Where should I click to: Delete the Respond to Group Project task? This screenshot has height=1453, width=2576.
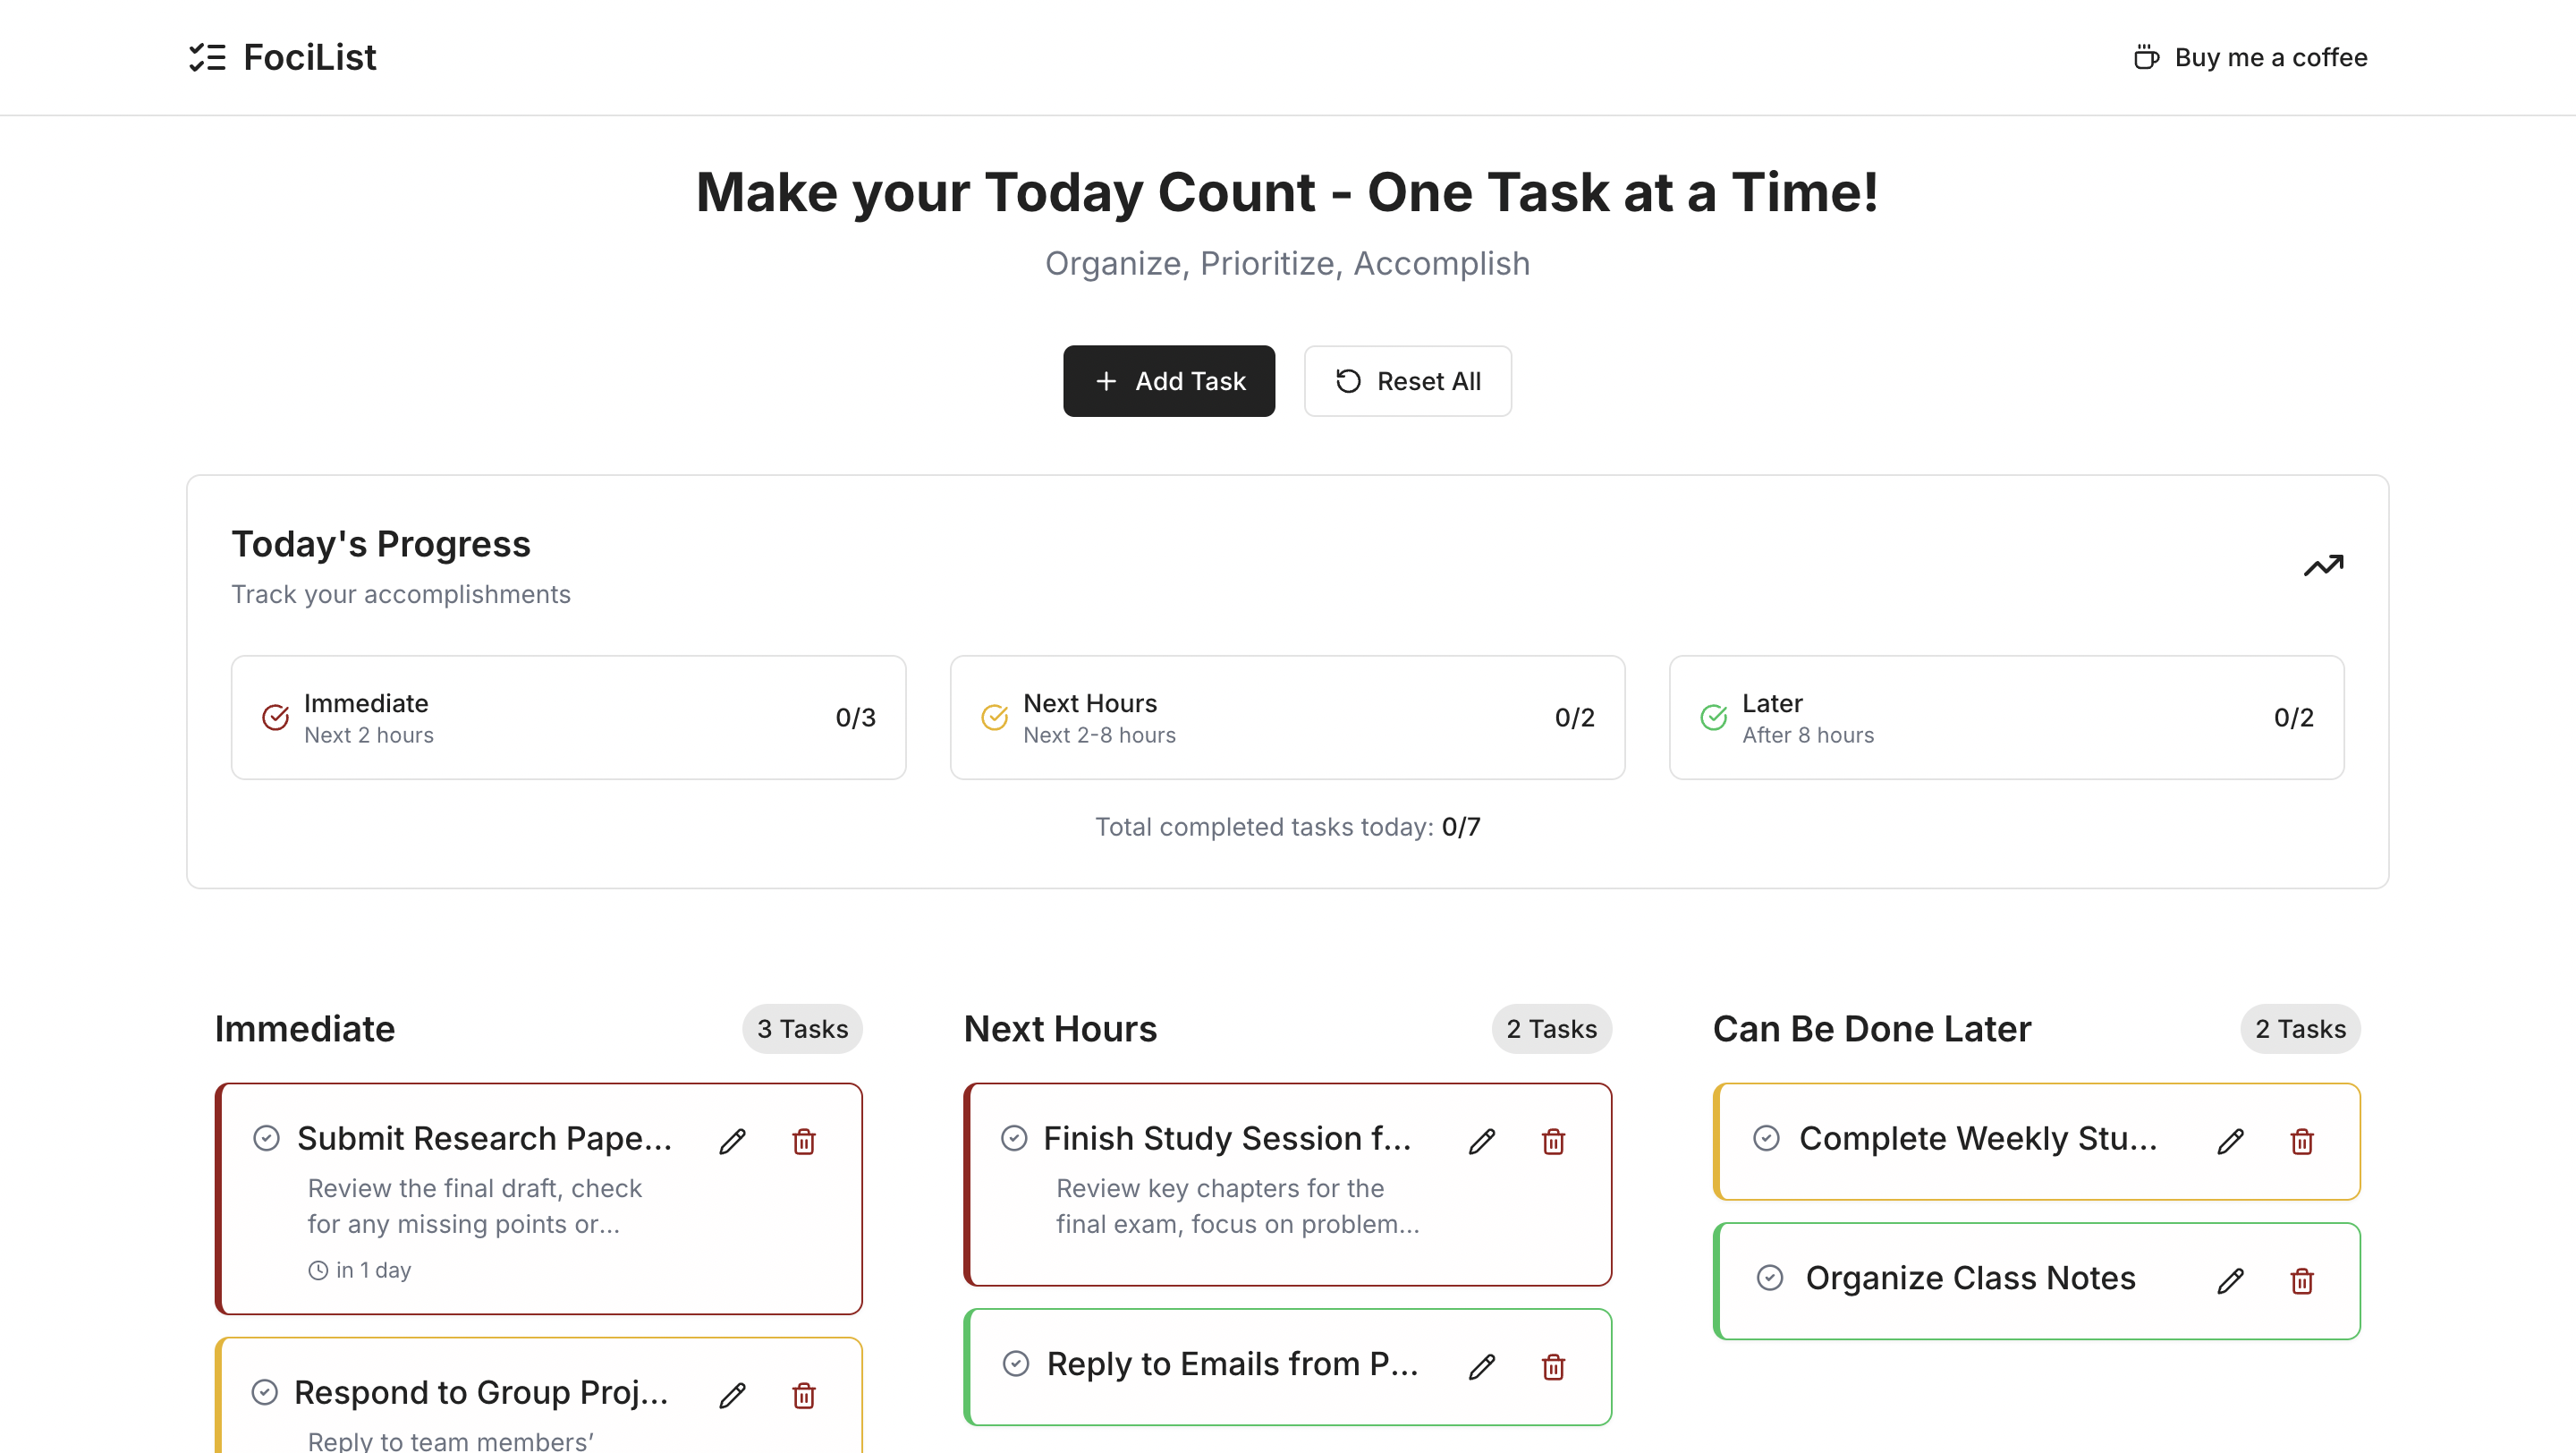point(804,1395)
